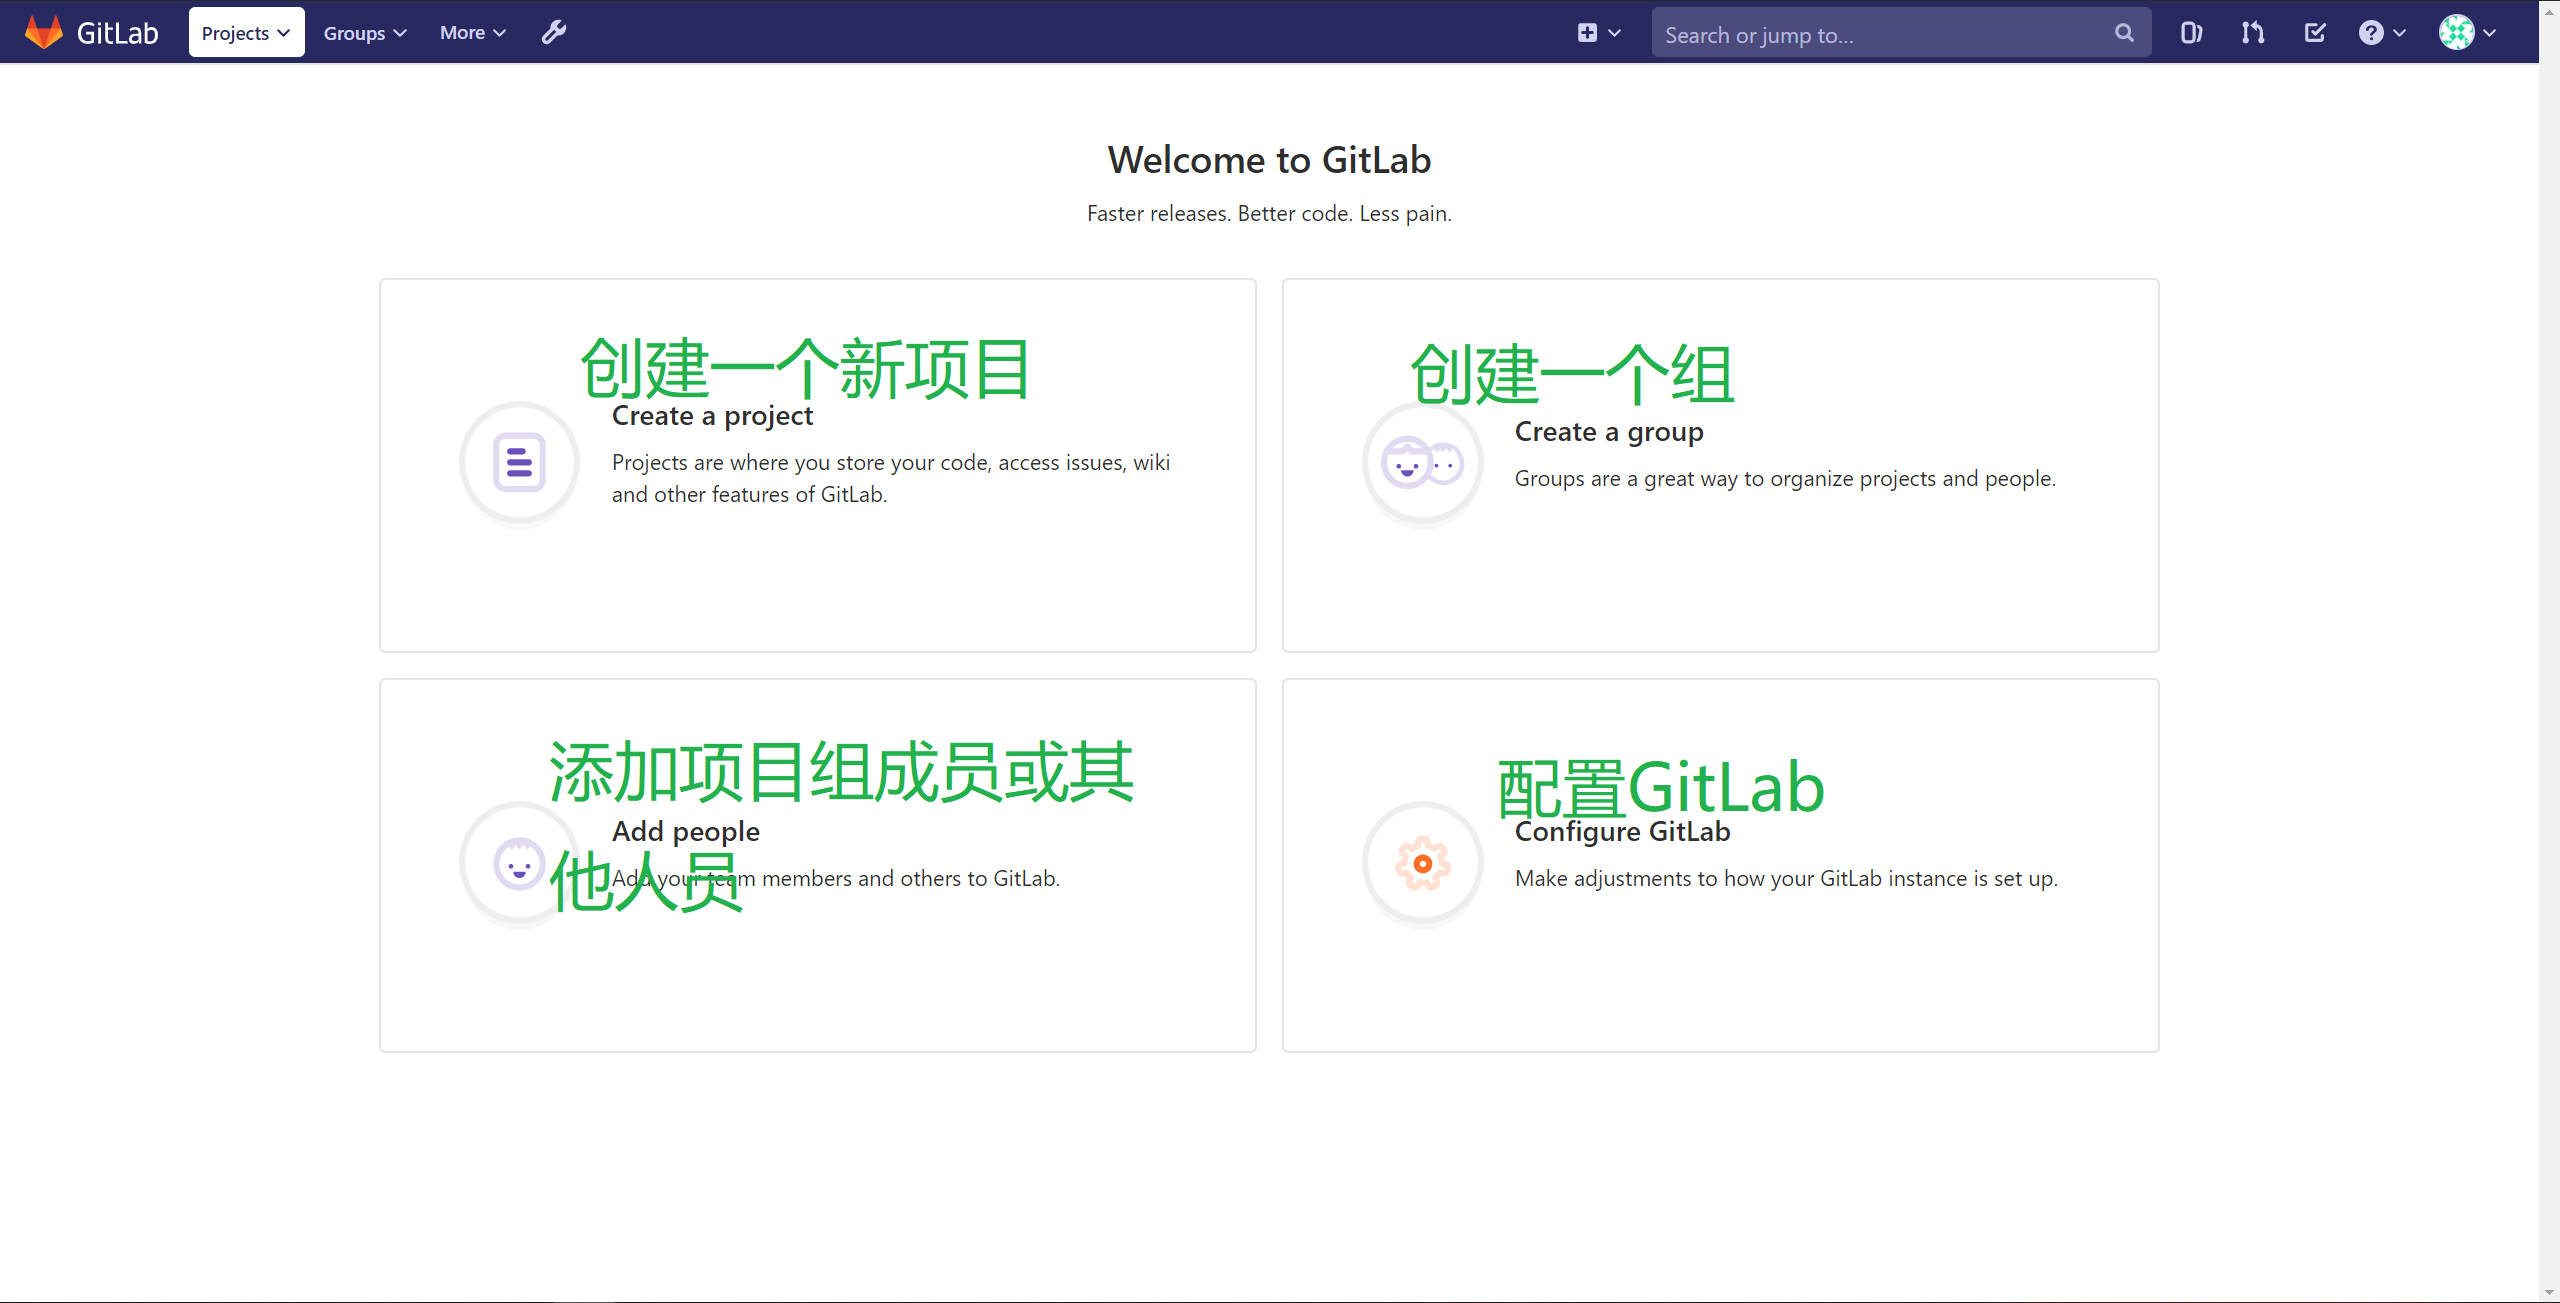
Task: Click 'members and others to GitLab' text
Action: [x=909, y=878]
